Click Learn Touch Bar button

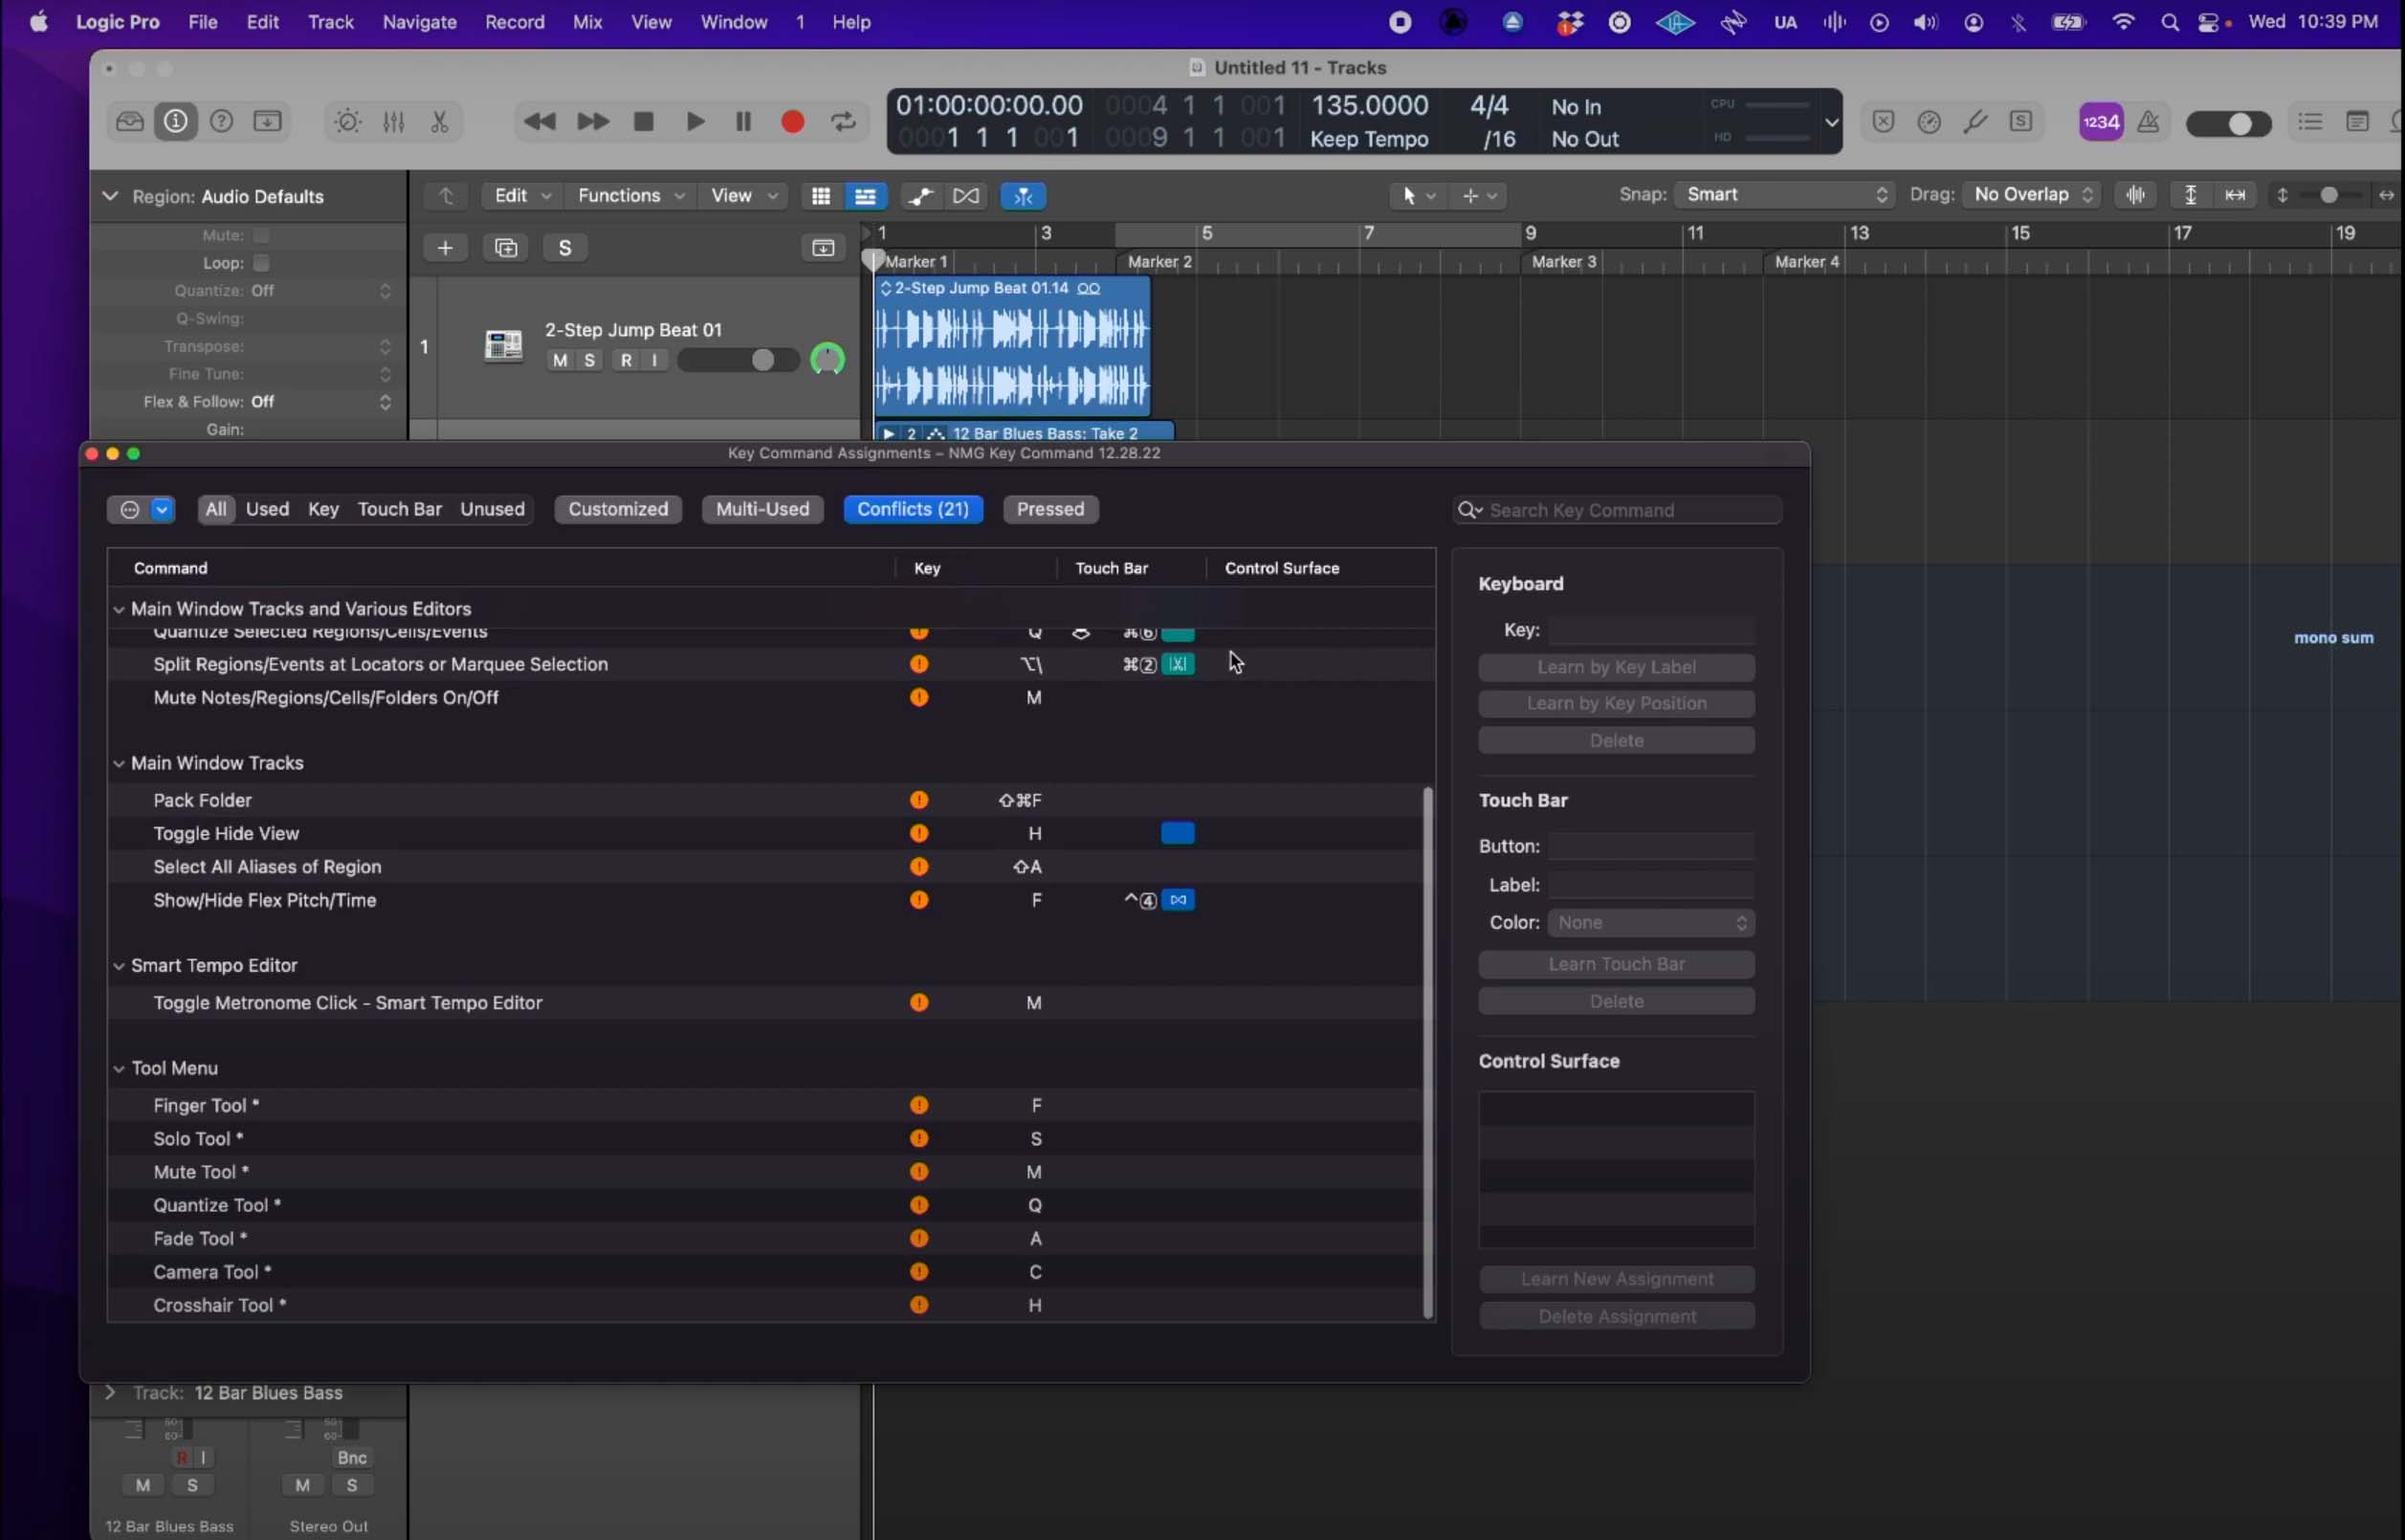click(1616, 964)
